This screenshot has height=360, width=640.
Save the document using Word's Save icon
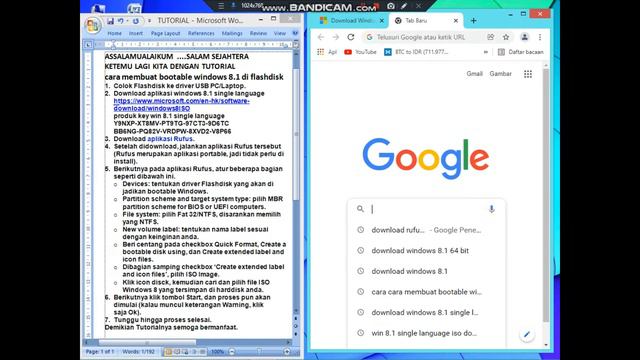[110, 20]
